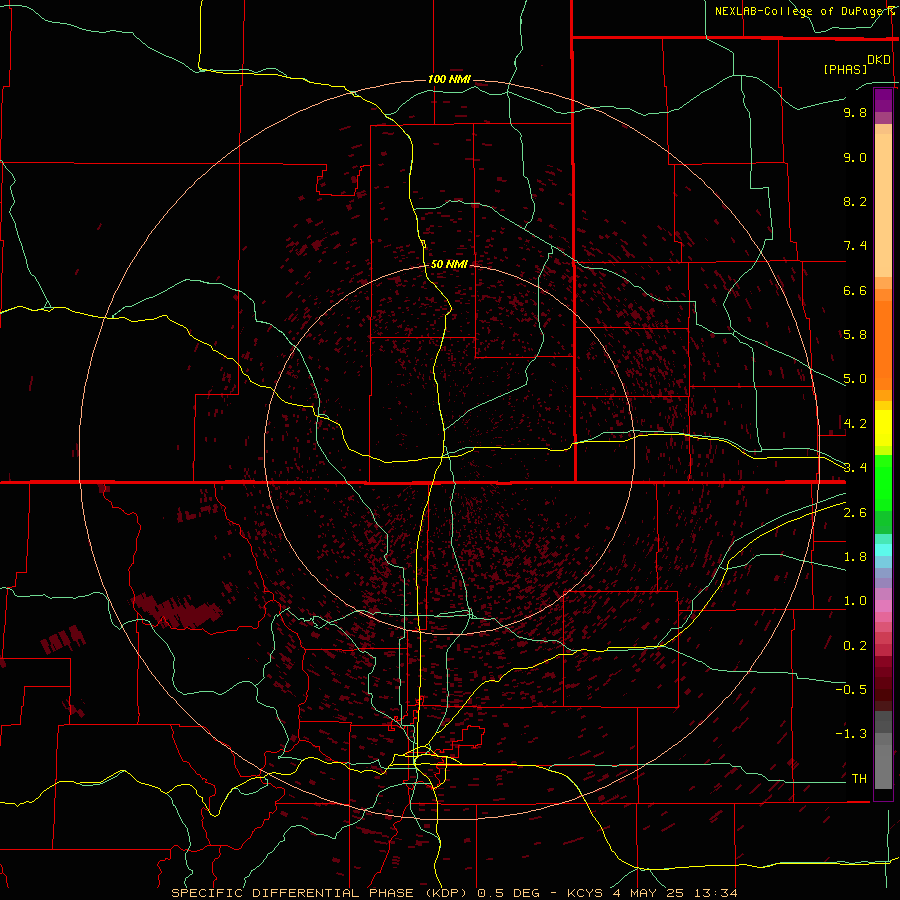
Task: Select the 0.2 scale value
Action: point(855,646)
